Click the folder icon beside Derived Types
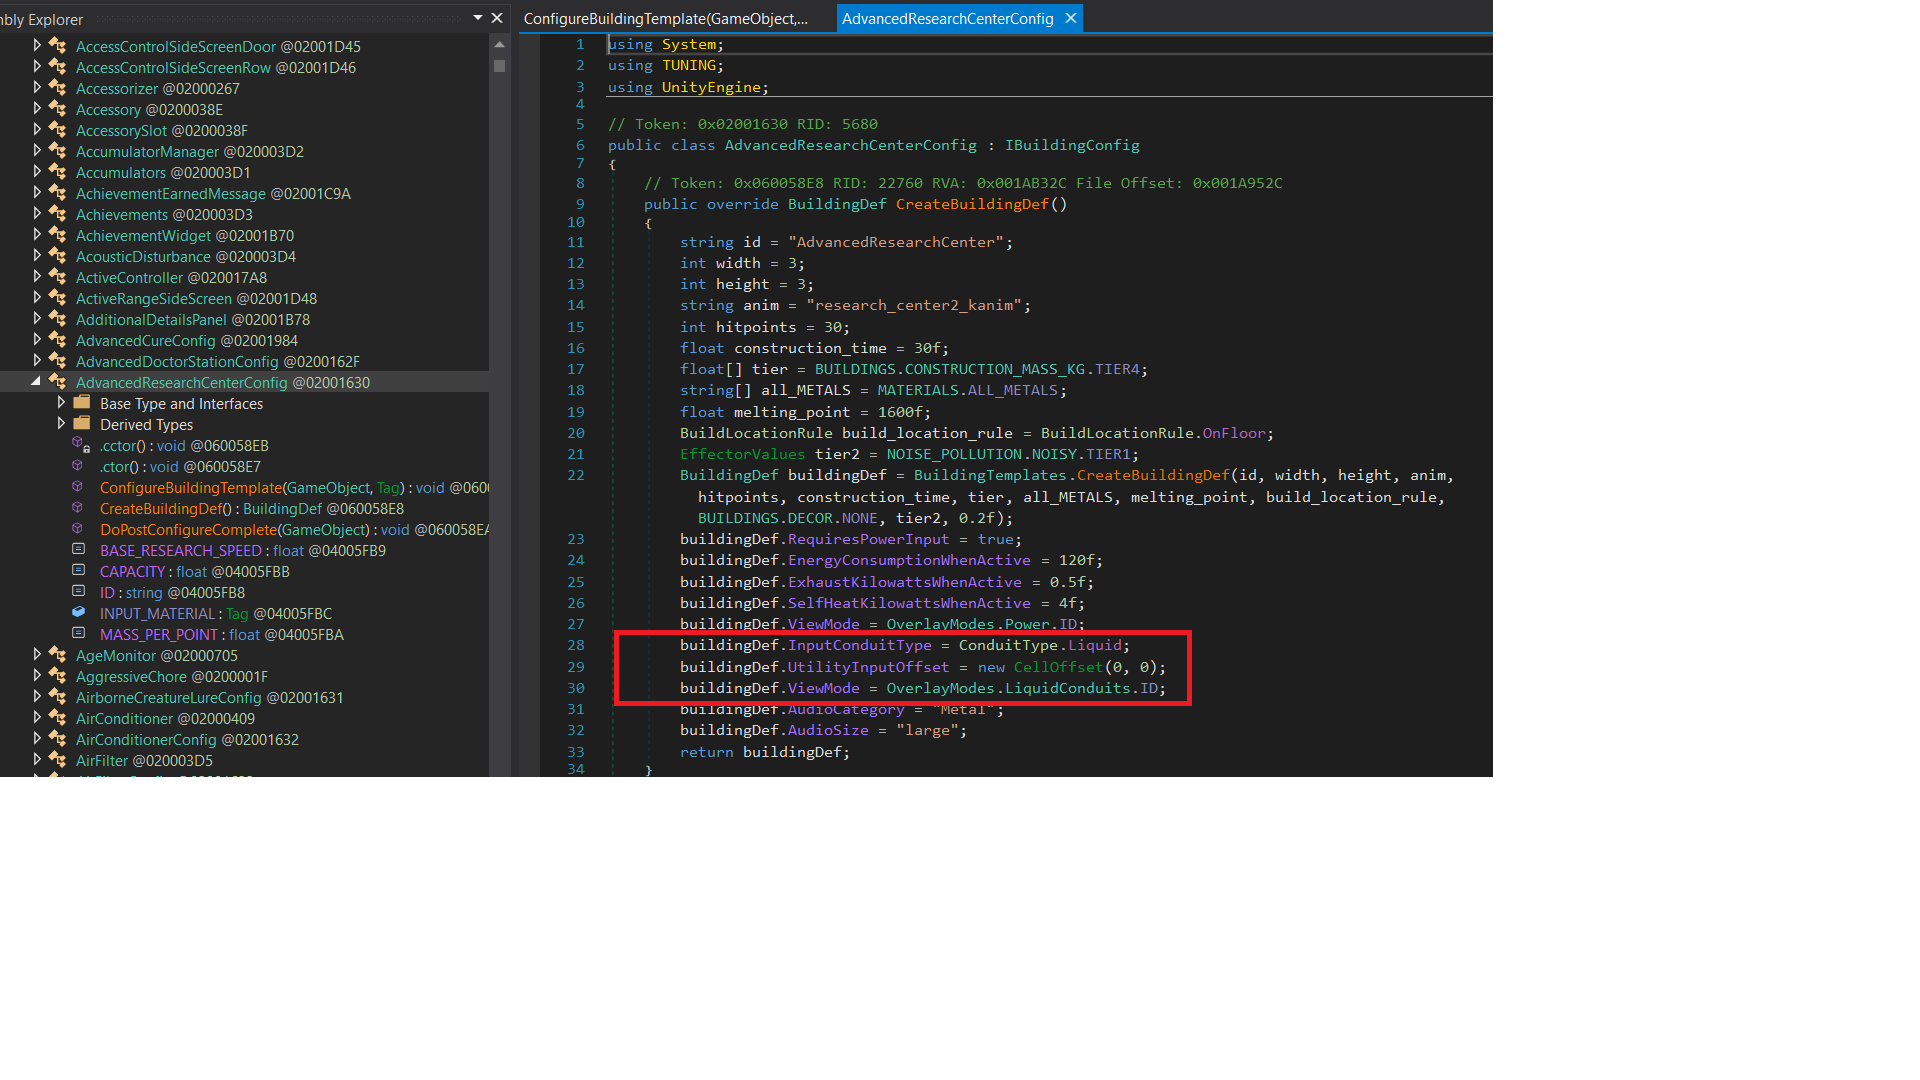Screen dimensions: 1920x1080 point(82,424)
